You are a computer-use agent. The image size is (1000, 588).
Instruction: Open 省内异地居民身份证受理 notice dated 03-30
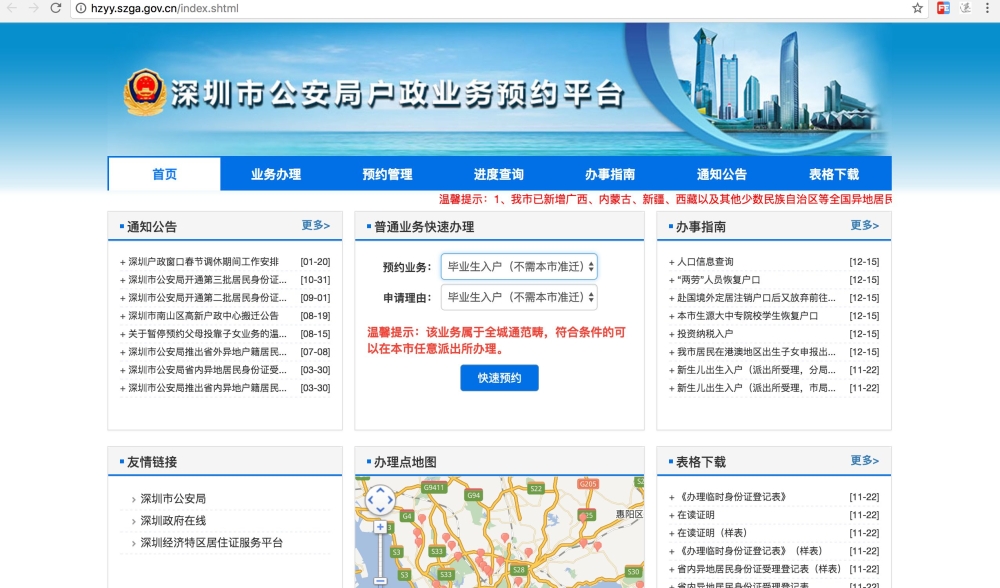click(x=207, y=370)
